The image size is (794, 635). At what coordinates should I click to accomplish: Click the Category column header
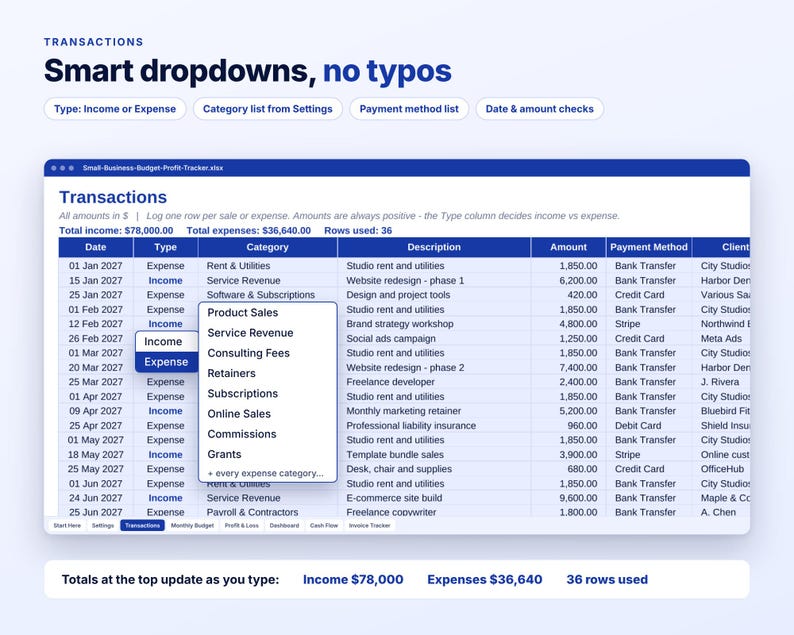(x=267, y=247)
